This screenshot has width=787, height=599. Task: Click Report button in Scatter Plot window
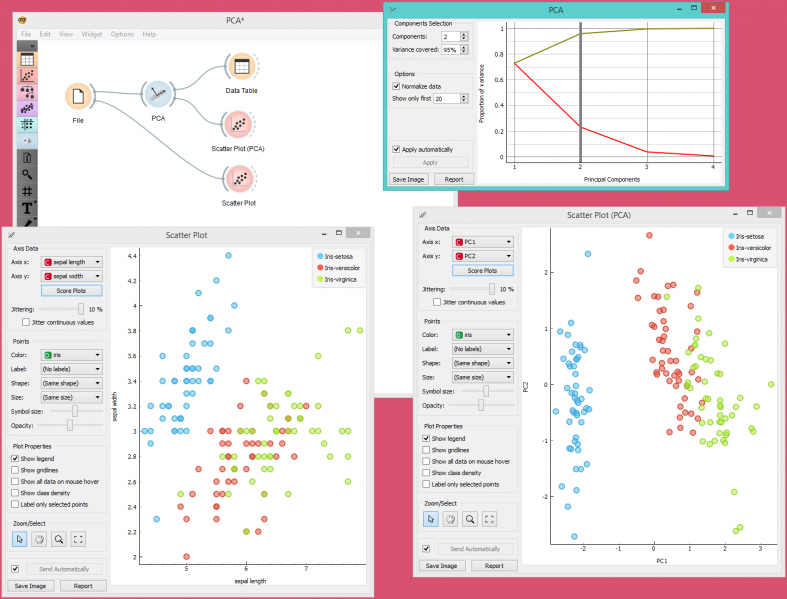83,585
